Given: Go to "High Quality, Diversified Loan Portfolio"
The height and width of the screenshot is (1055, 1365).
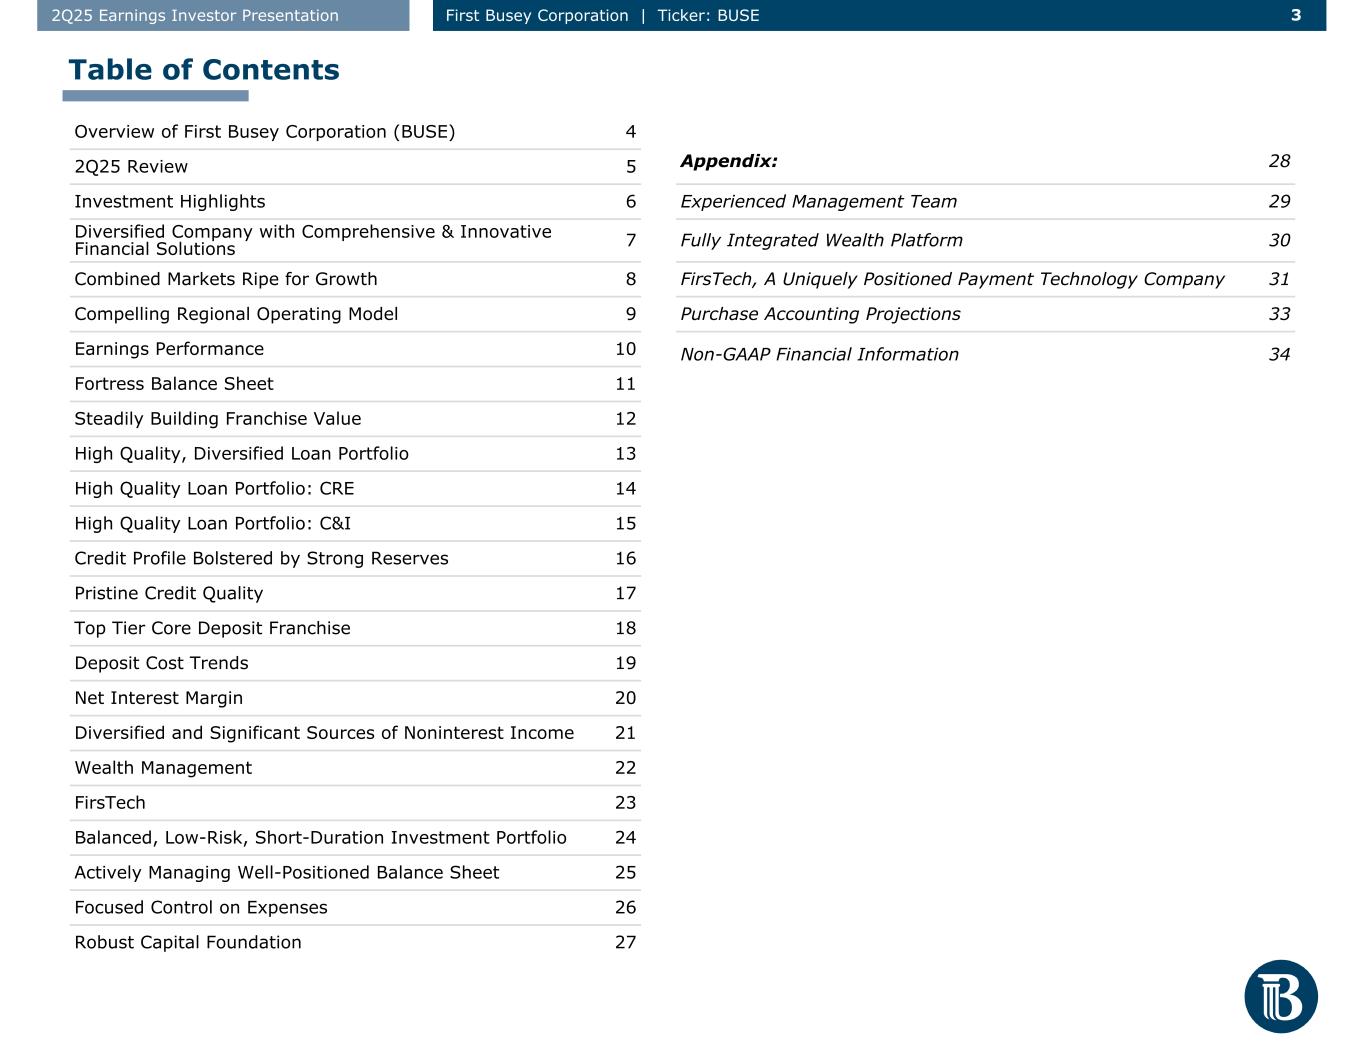Looking at the screenshot, I should (x=241, y=454).
